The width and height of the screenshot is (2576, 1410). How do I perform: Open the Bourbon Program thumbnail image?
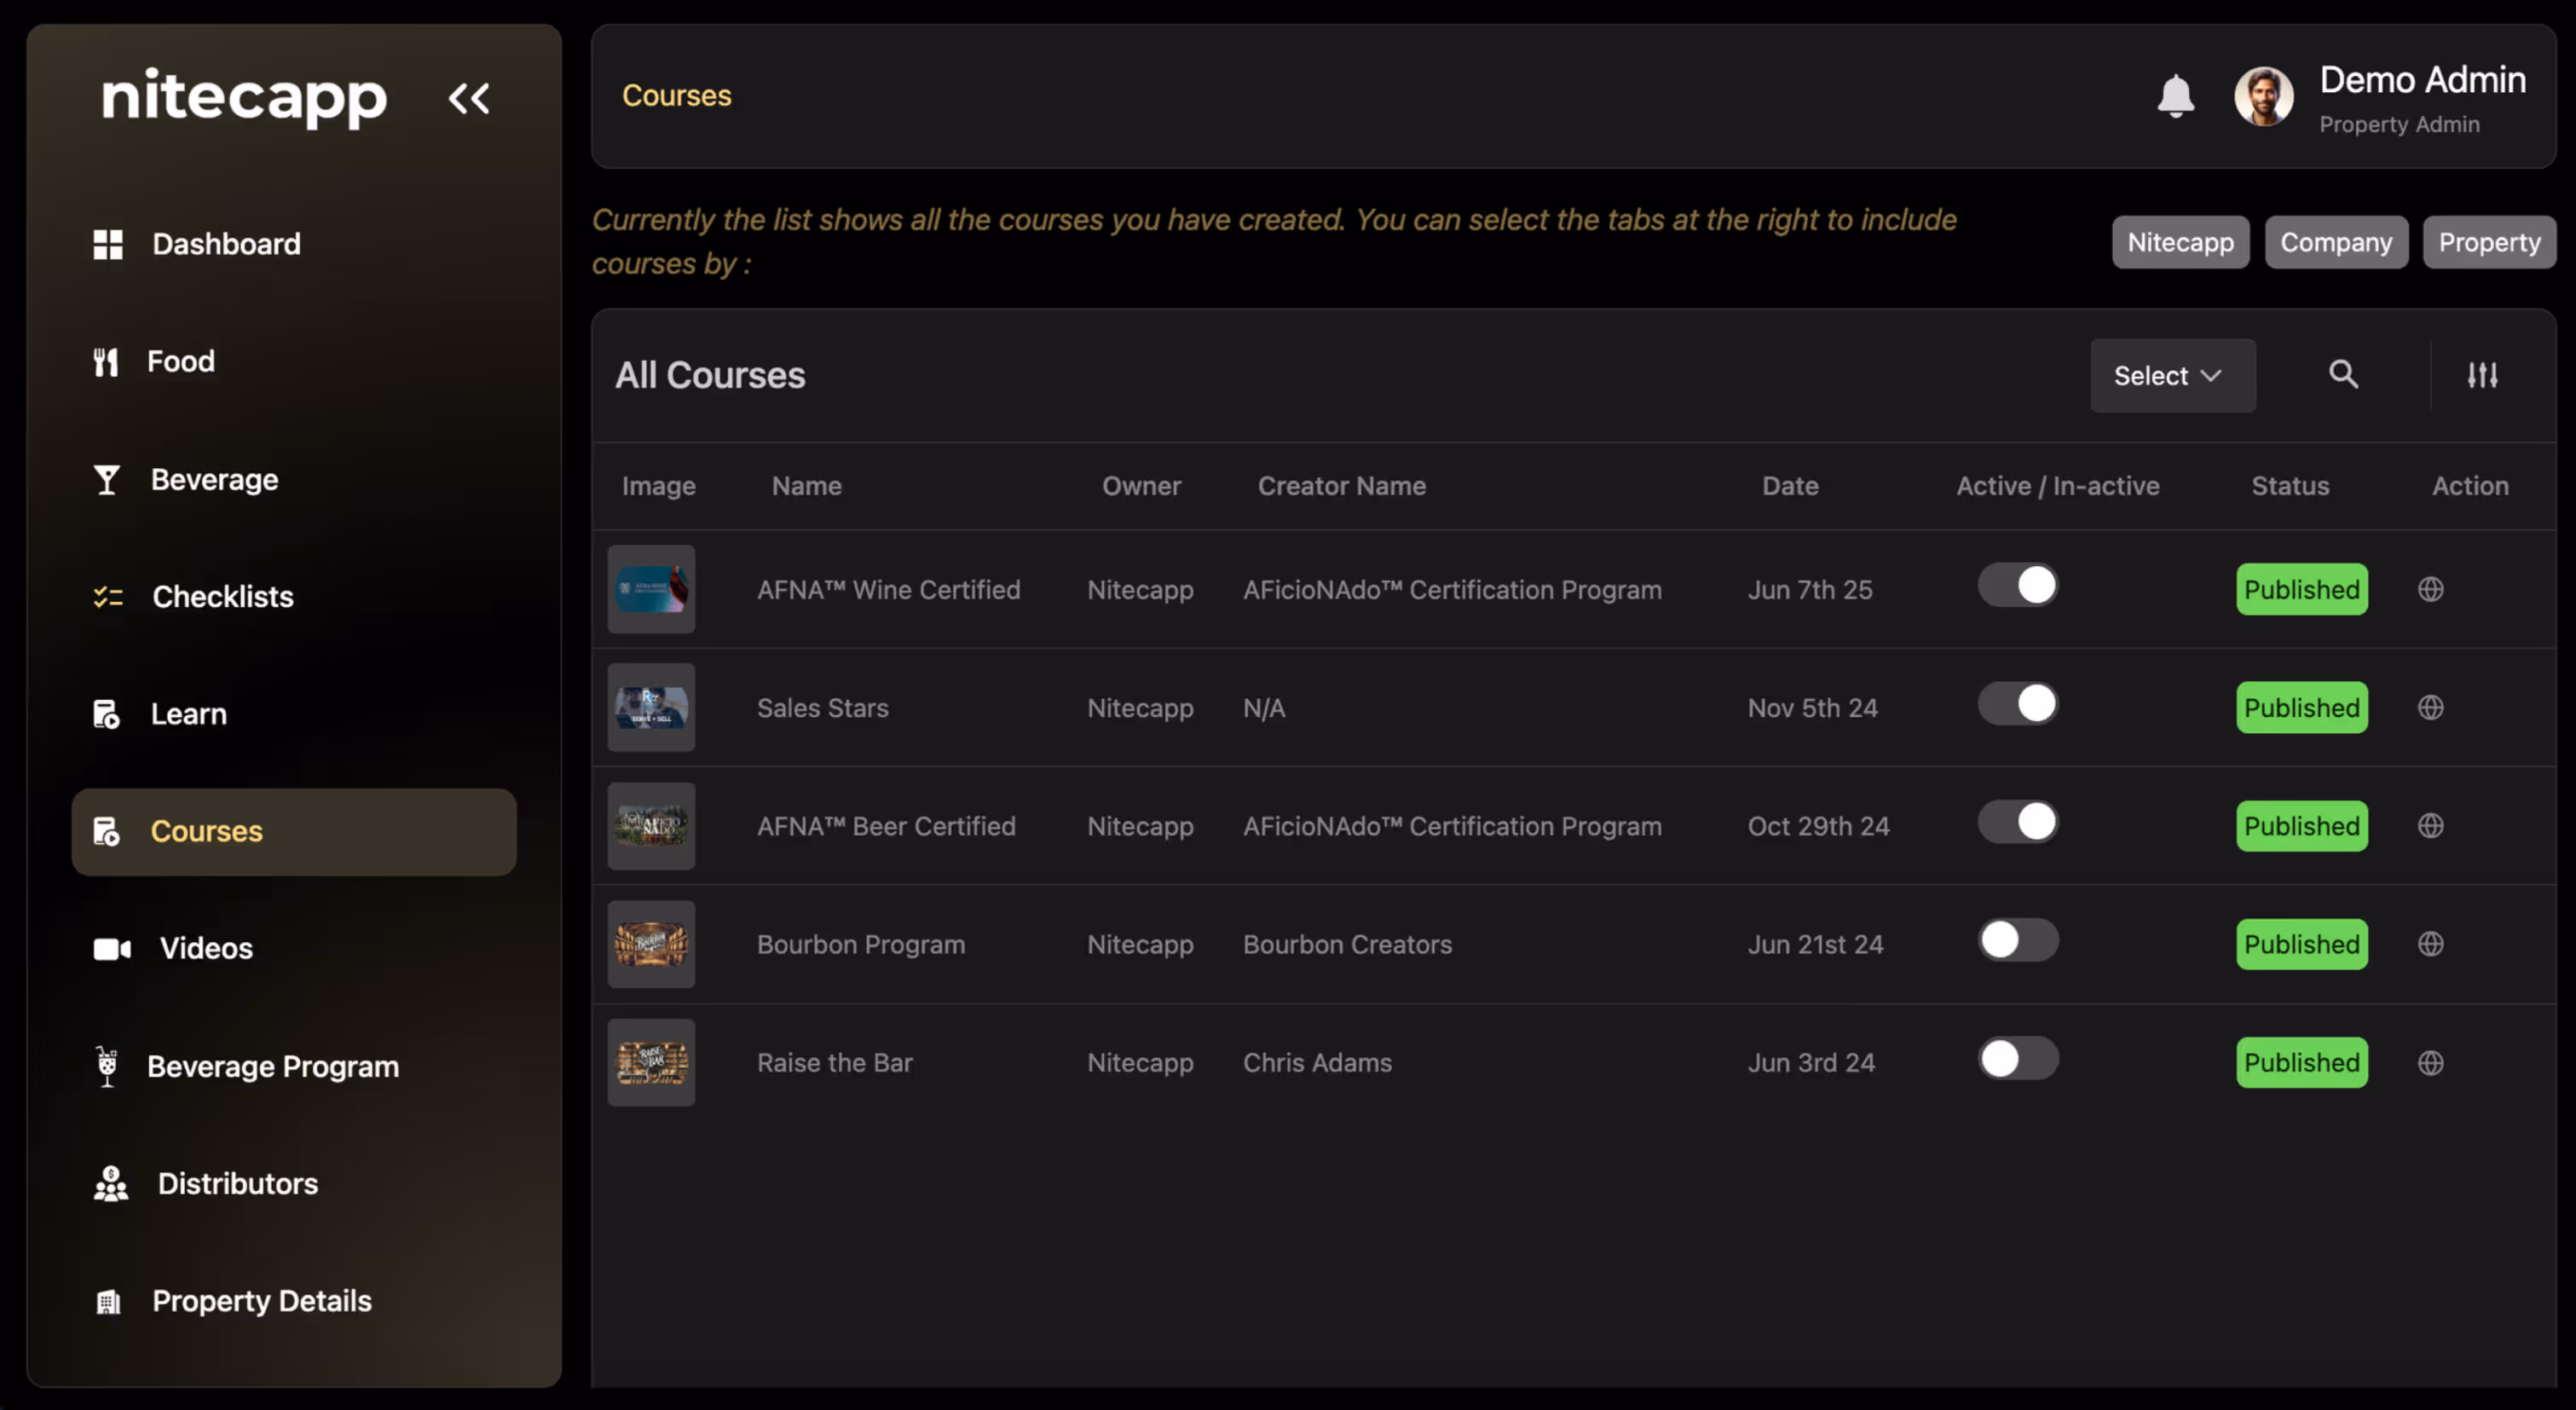(x=651, y=943)
